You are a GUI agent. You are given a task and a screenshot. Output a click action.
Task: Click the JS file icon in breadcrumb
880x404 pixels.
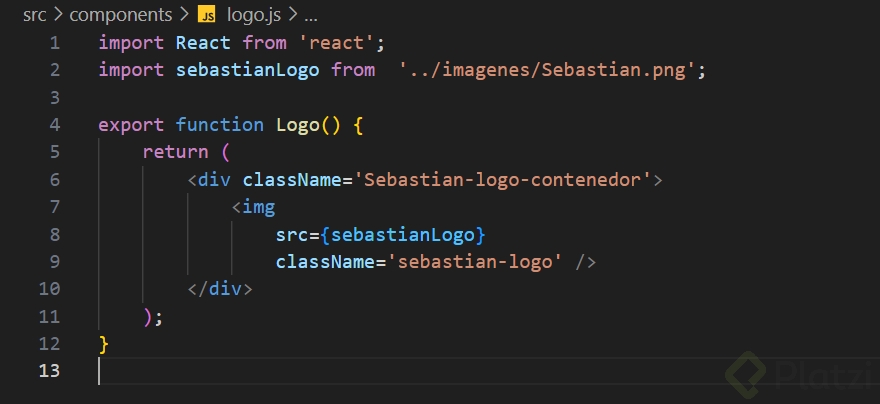(x=207, y=16)
